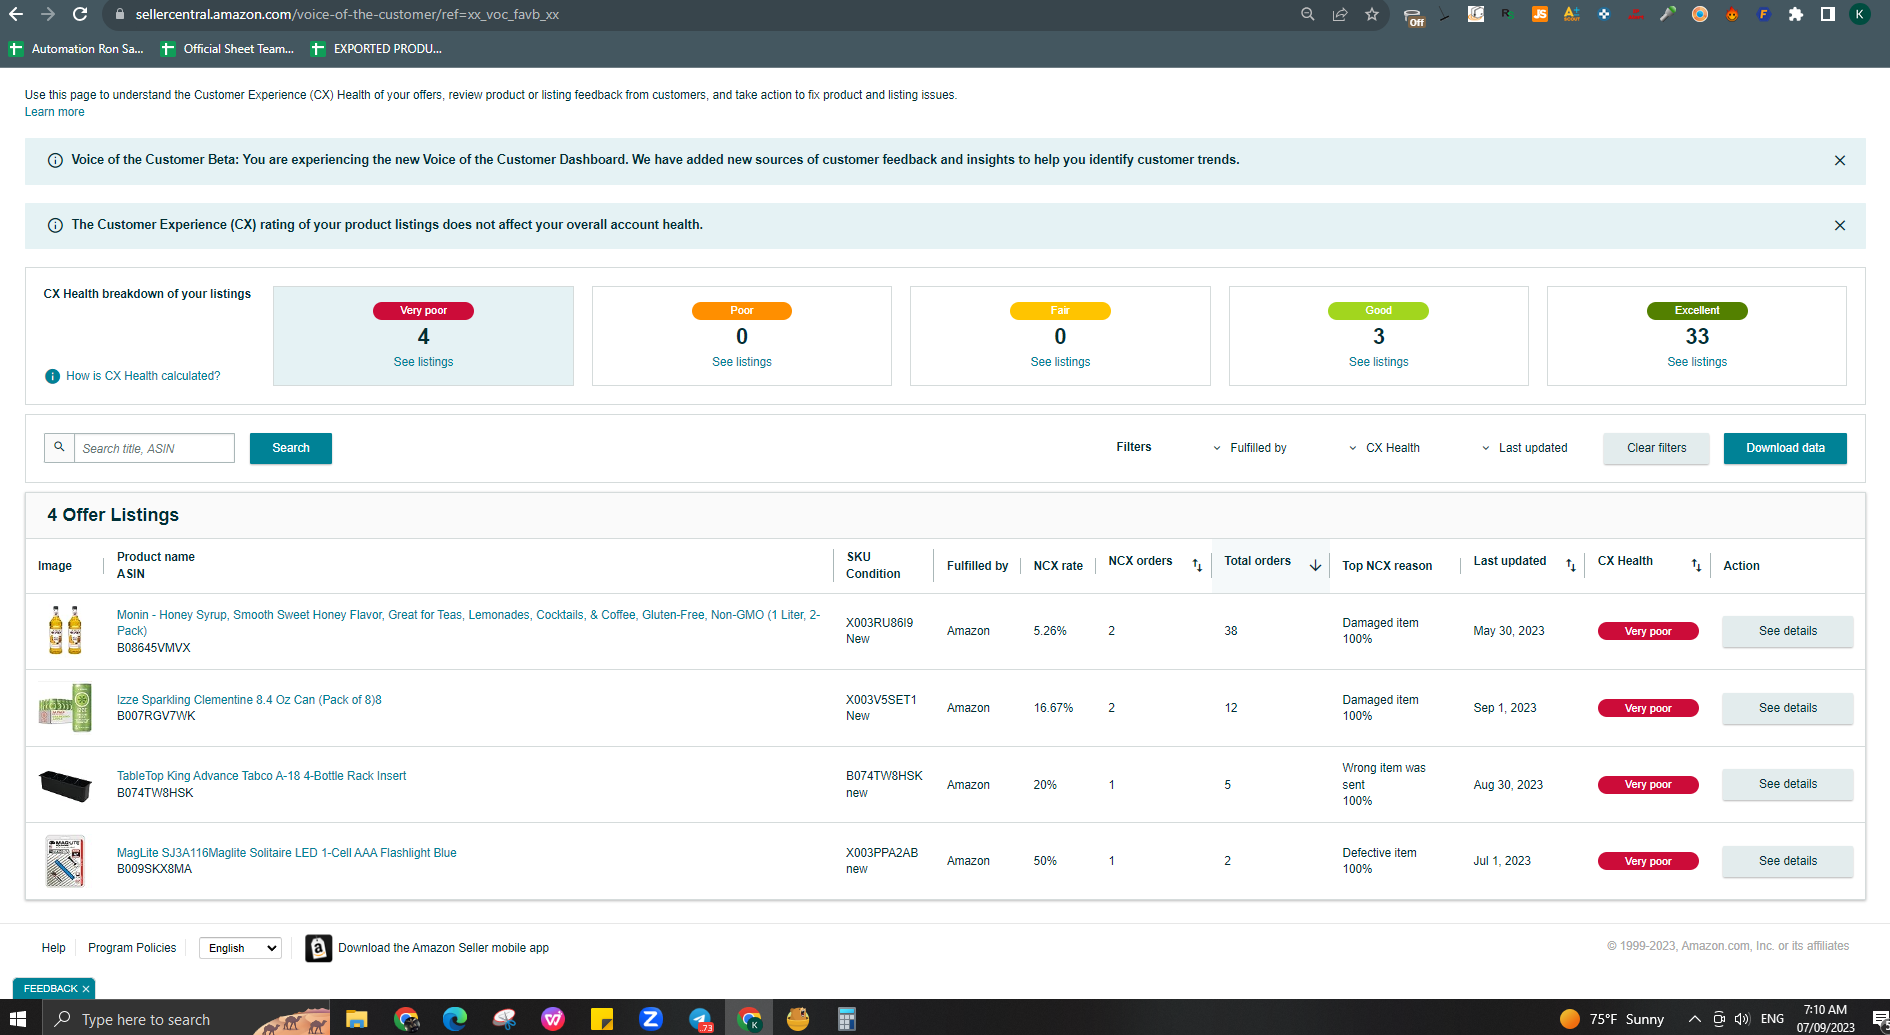Sort by Last updated arrows

[x=1571, y=566]
